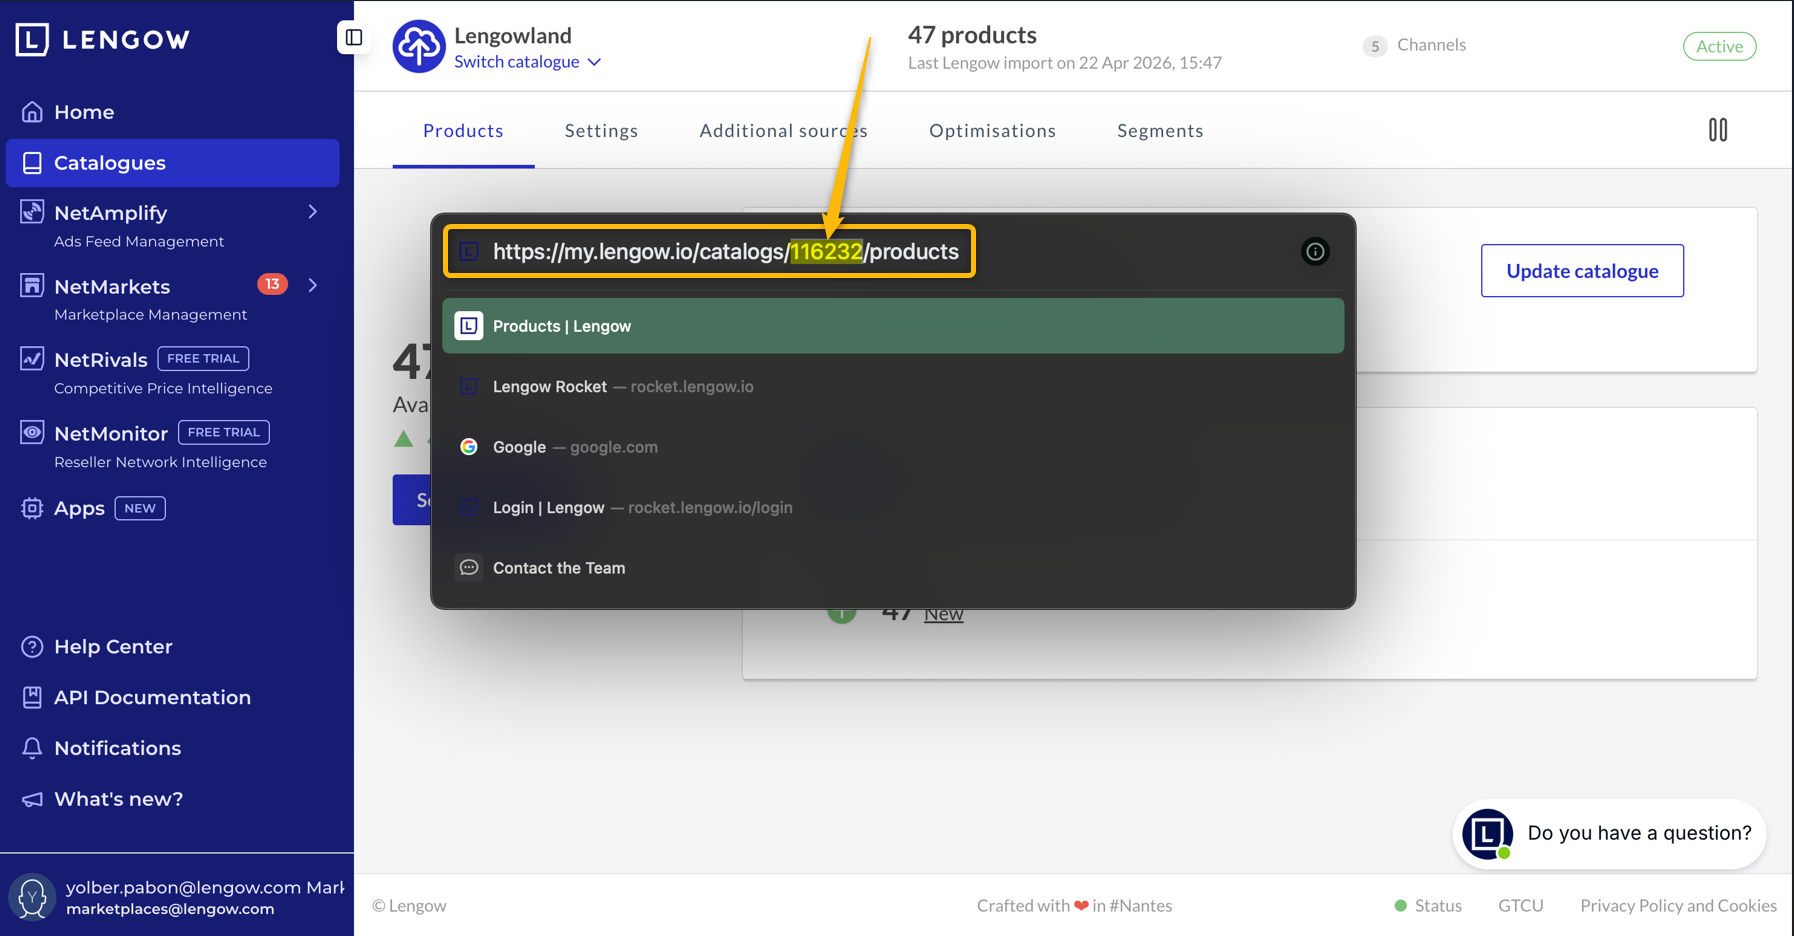The height and width of the screenshot is (936, 1794).
Task: Click the Marketplace Management subtitle
Action: (x=150, y=315)
